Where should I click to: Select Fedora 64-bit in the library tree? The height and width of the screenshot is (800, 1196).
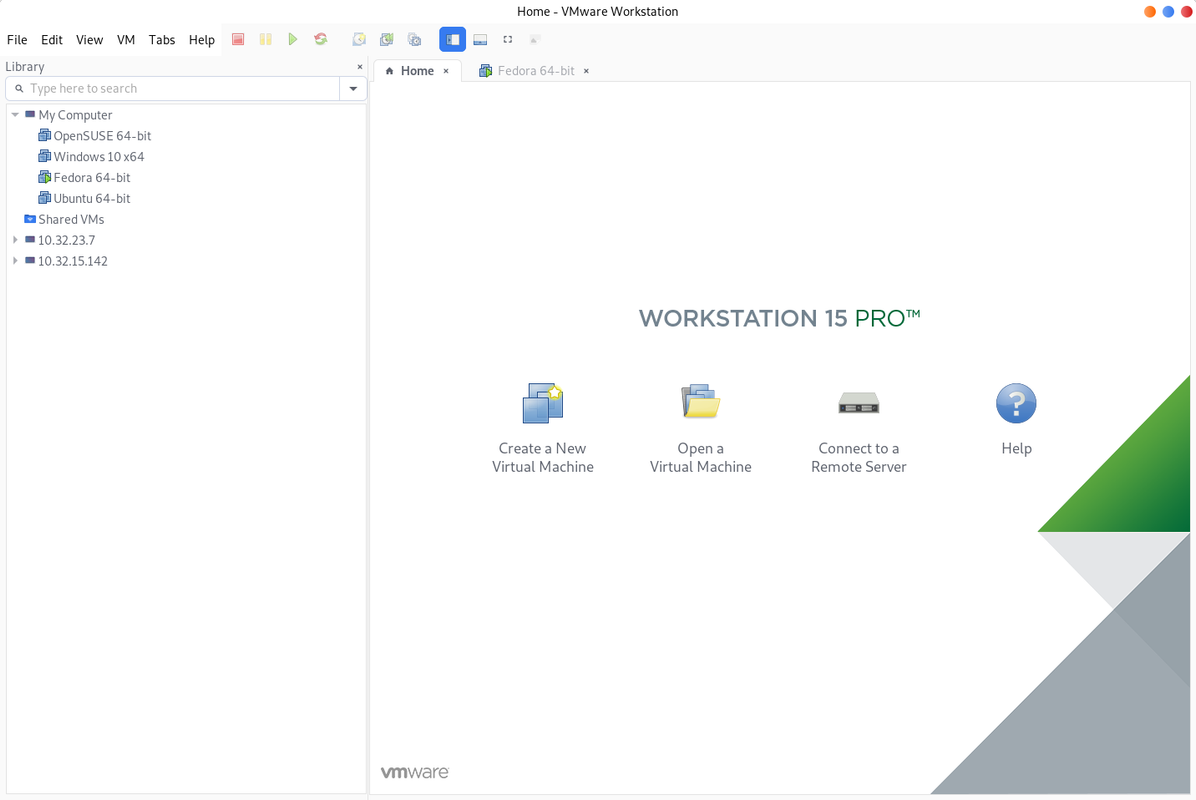(92, 177)
